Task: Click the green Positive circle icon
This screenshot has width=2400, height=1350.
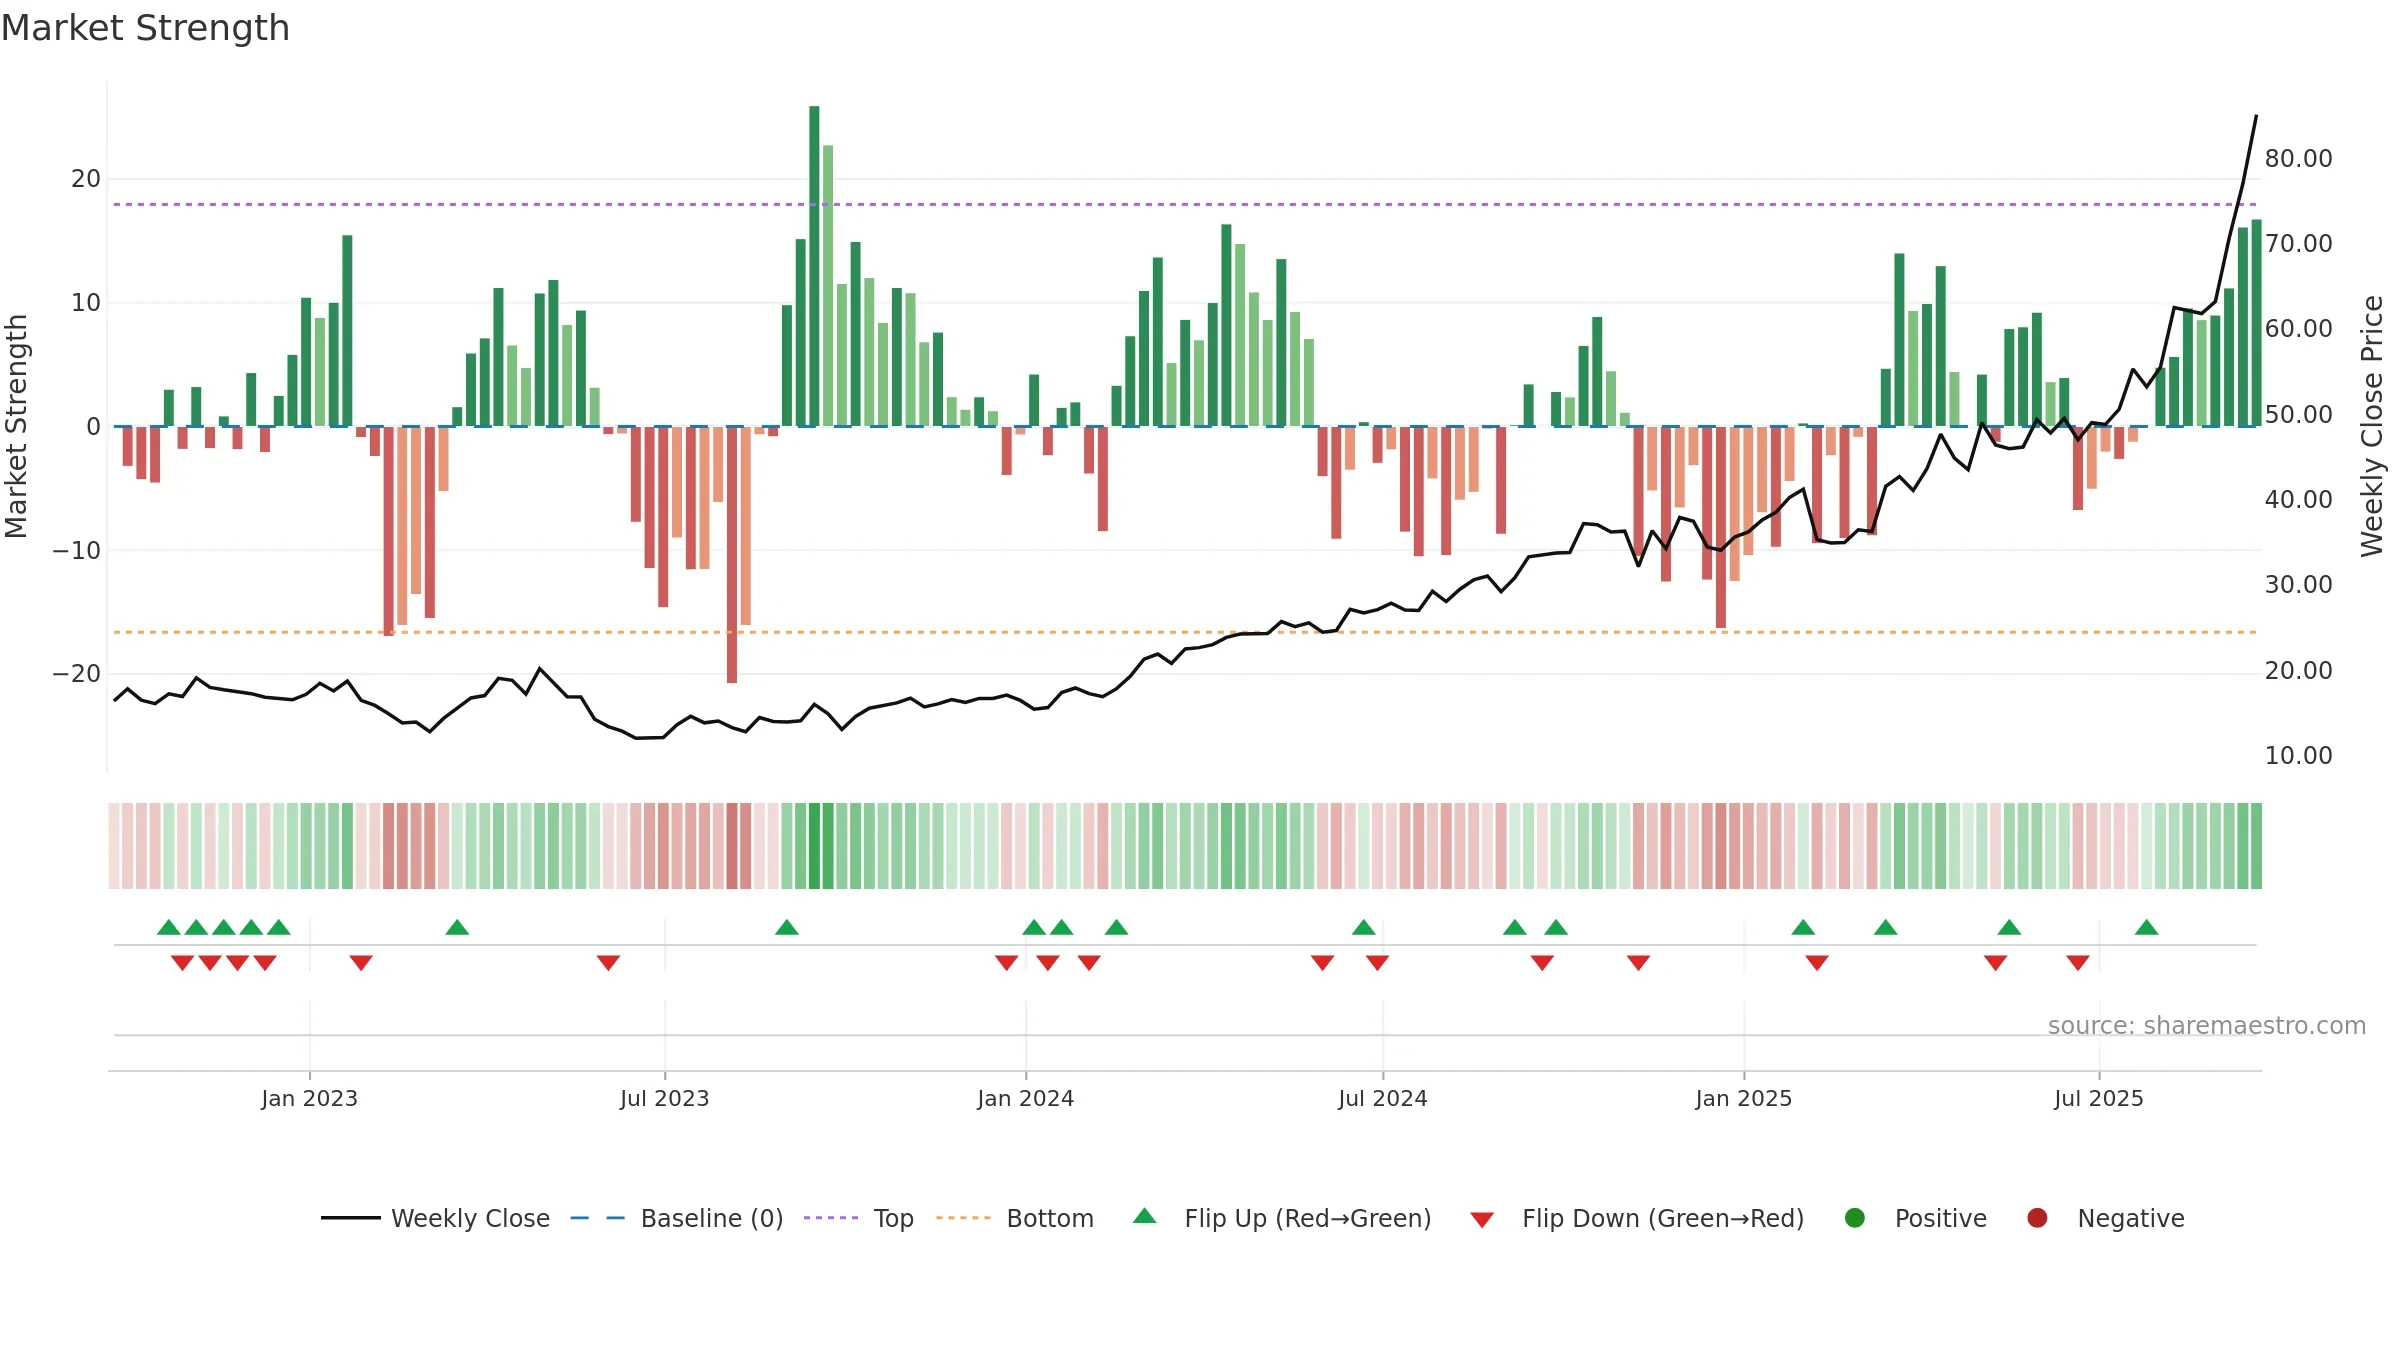Action: coord(1855,1218)
